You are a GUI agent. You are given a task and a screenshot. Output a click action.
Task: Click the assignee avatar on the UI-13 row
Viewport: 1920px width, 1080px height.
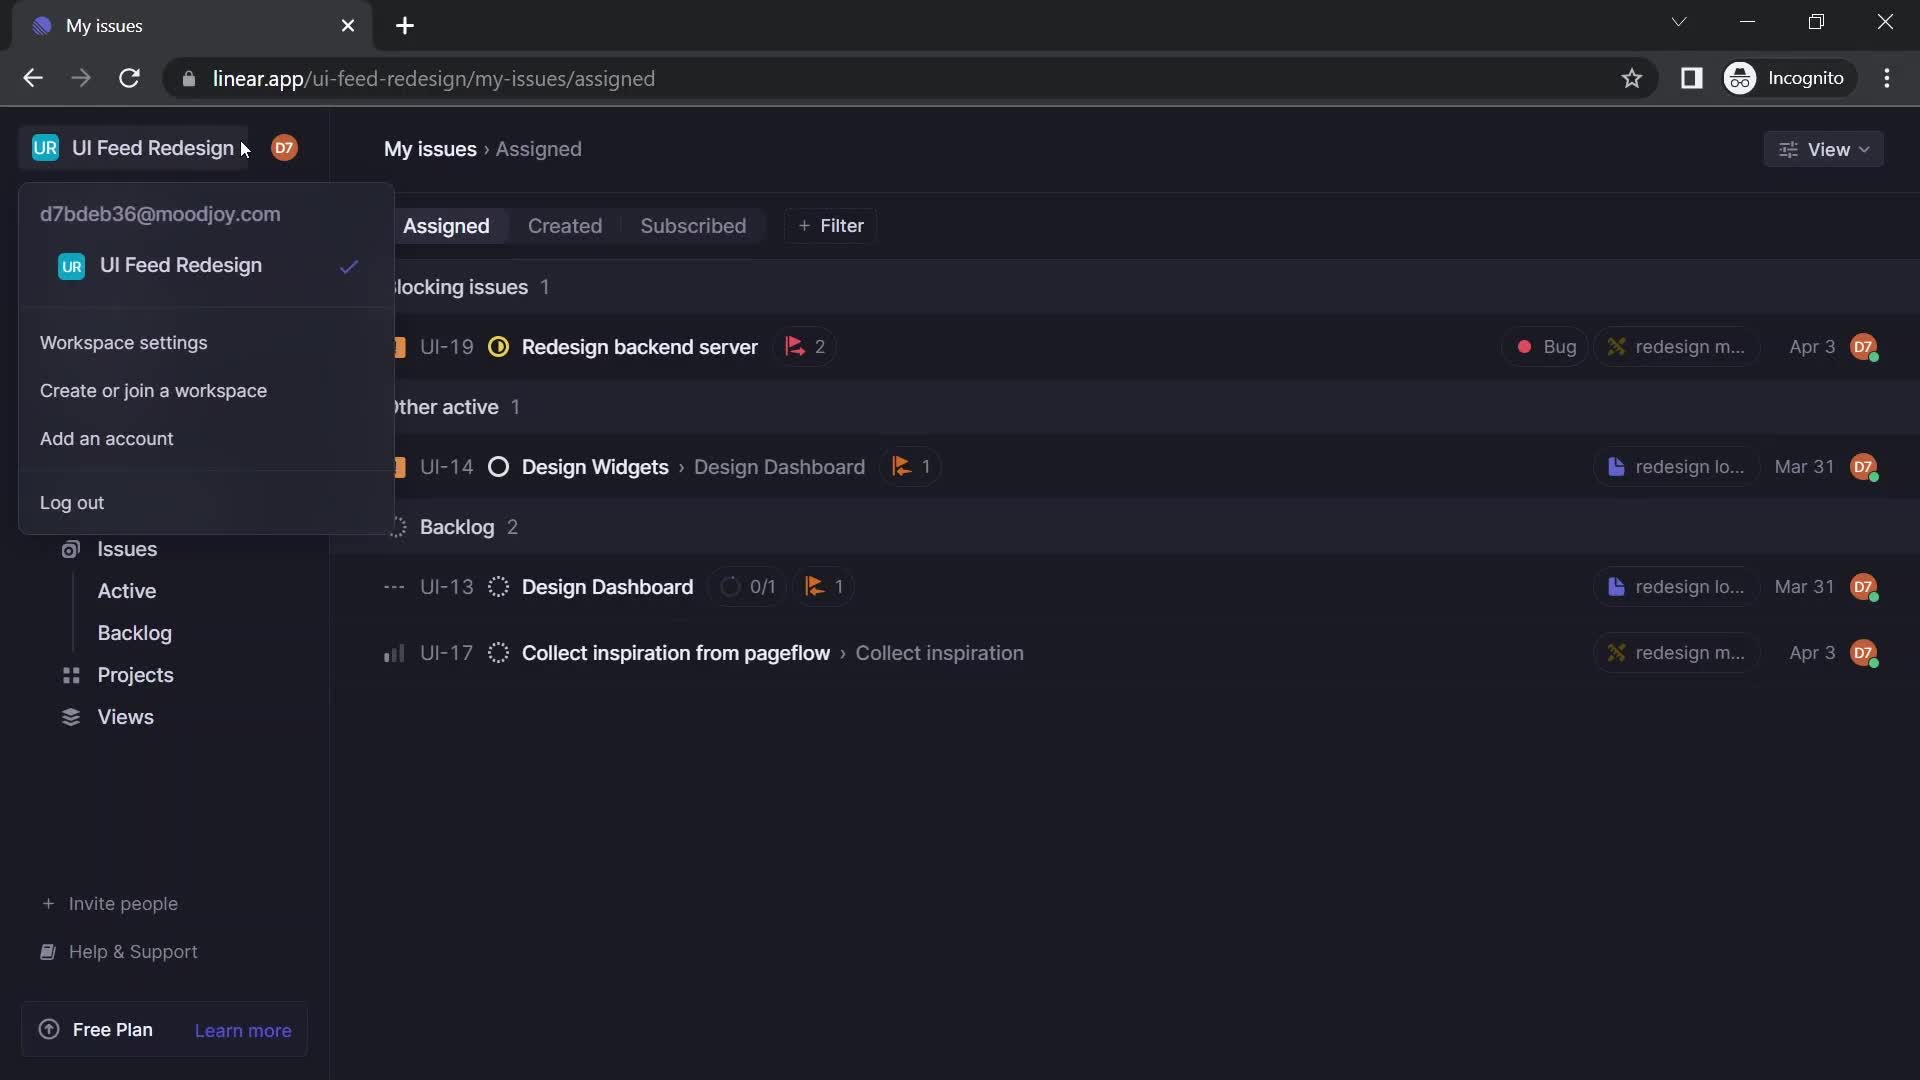click(1864, 587)
